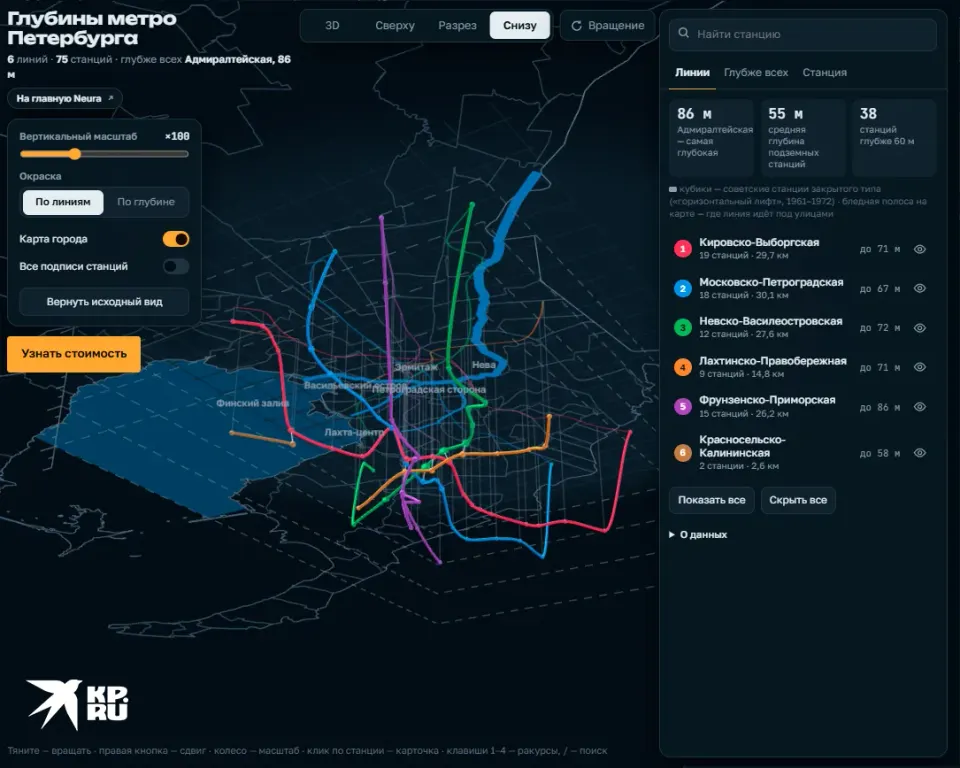Click the Скрыть все button
The width and height of the screenshot is (960, 768).
click(x=798, y=500)
